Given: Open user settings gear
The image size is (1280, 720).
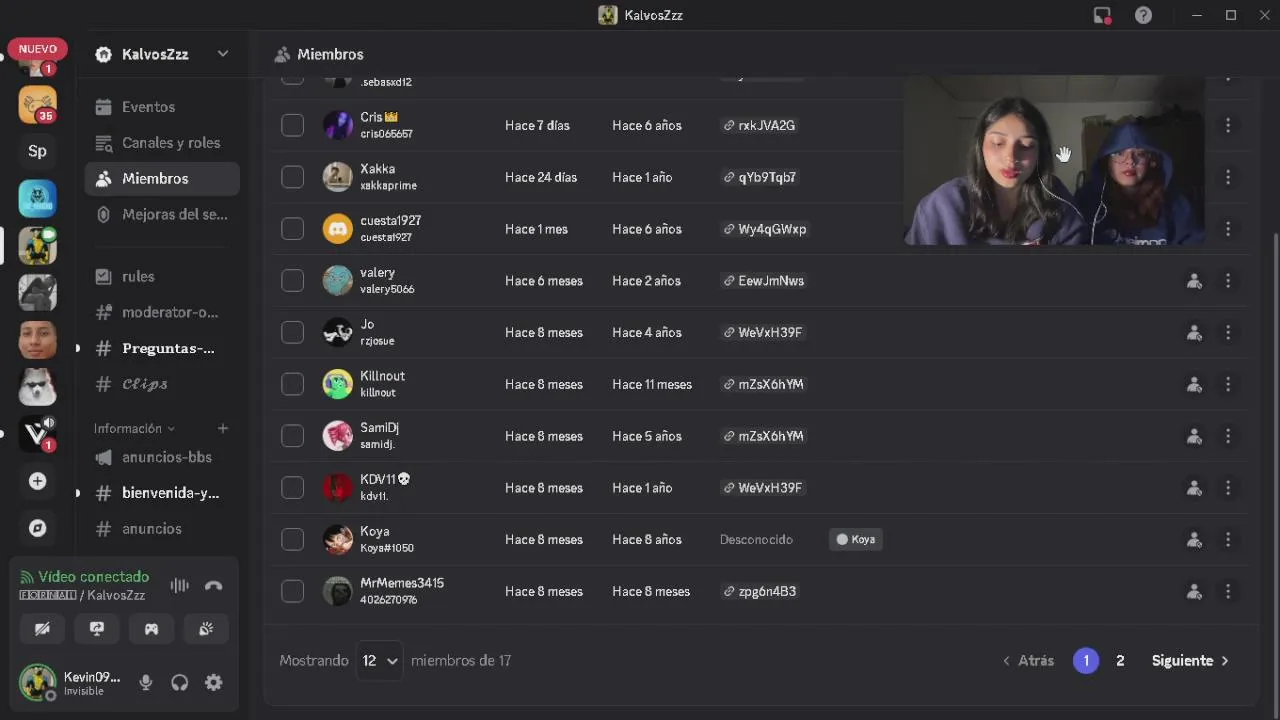Looking at the screenshot, I should click(x=213, y=683).
